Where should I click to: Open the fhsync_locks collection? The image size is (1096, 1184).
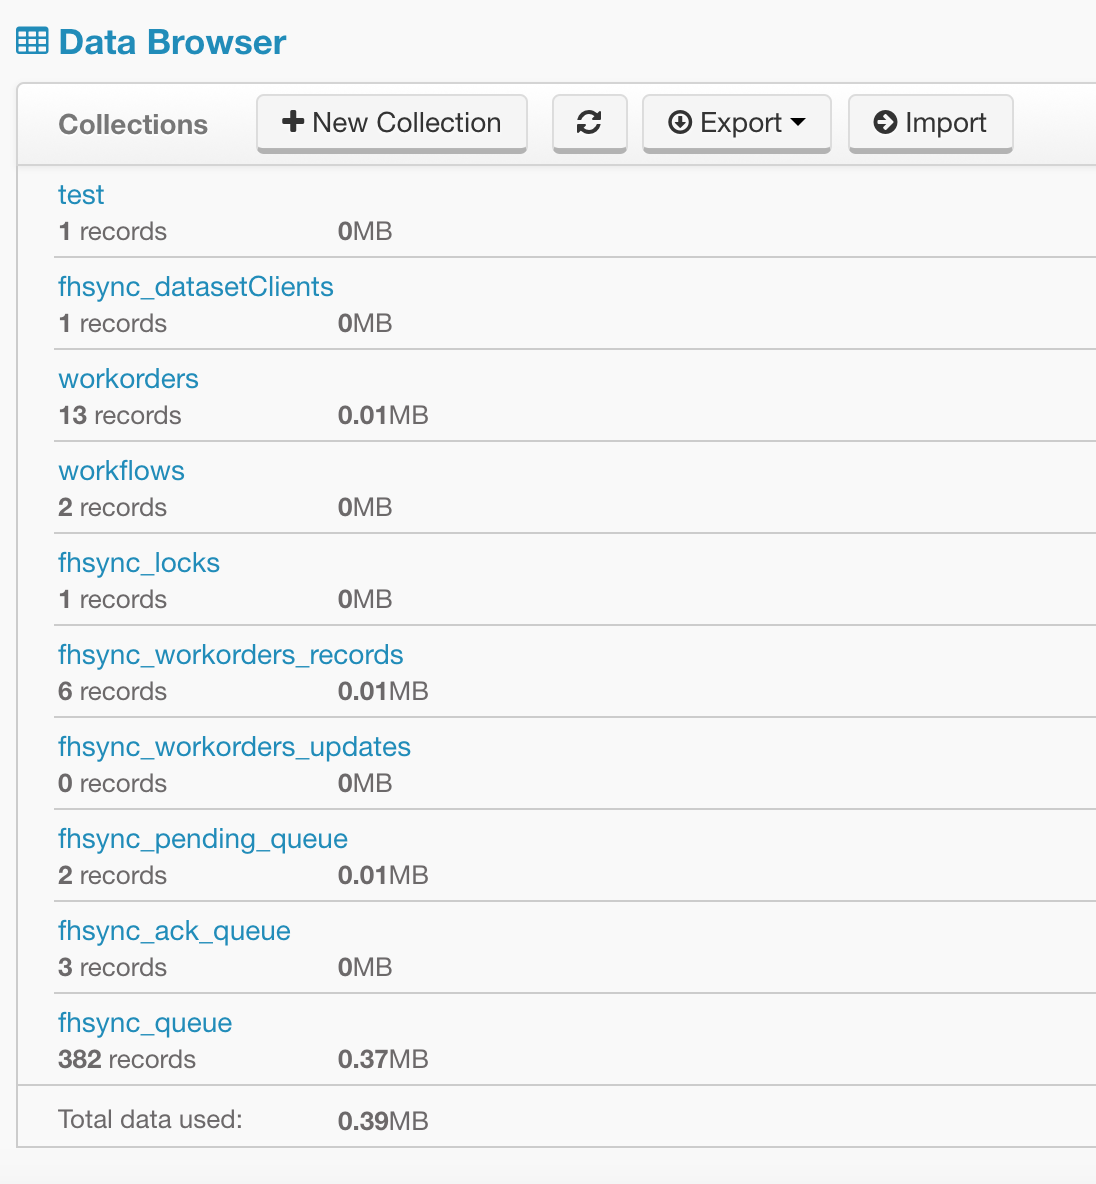pos(139,563)
